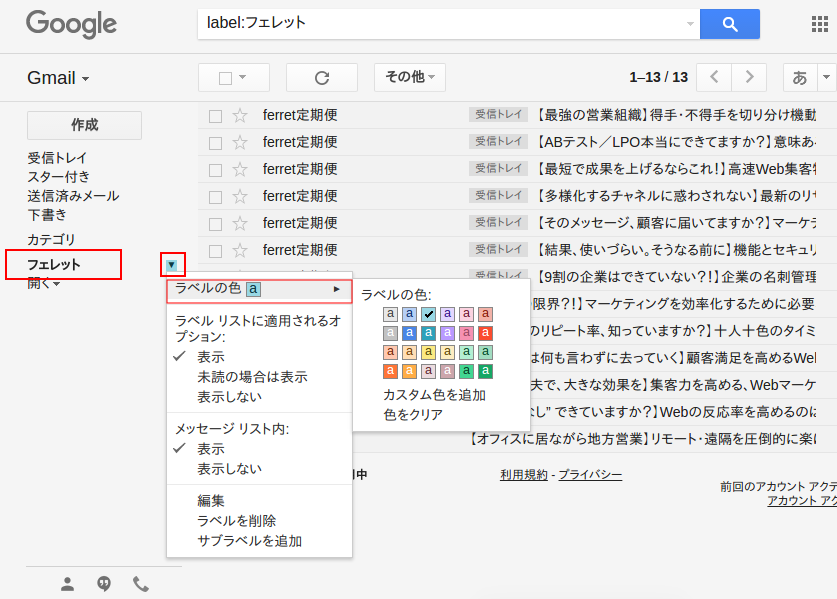The image size is (837, 599).
Task: Click the 作成 compose button
Action: tap(84, 125)
